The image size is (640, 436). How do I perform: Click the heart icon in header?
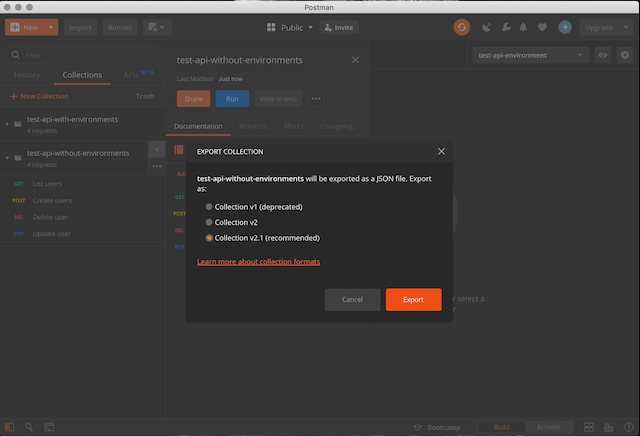coord(542,27)
